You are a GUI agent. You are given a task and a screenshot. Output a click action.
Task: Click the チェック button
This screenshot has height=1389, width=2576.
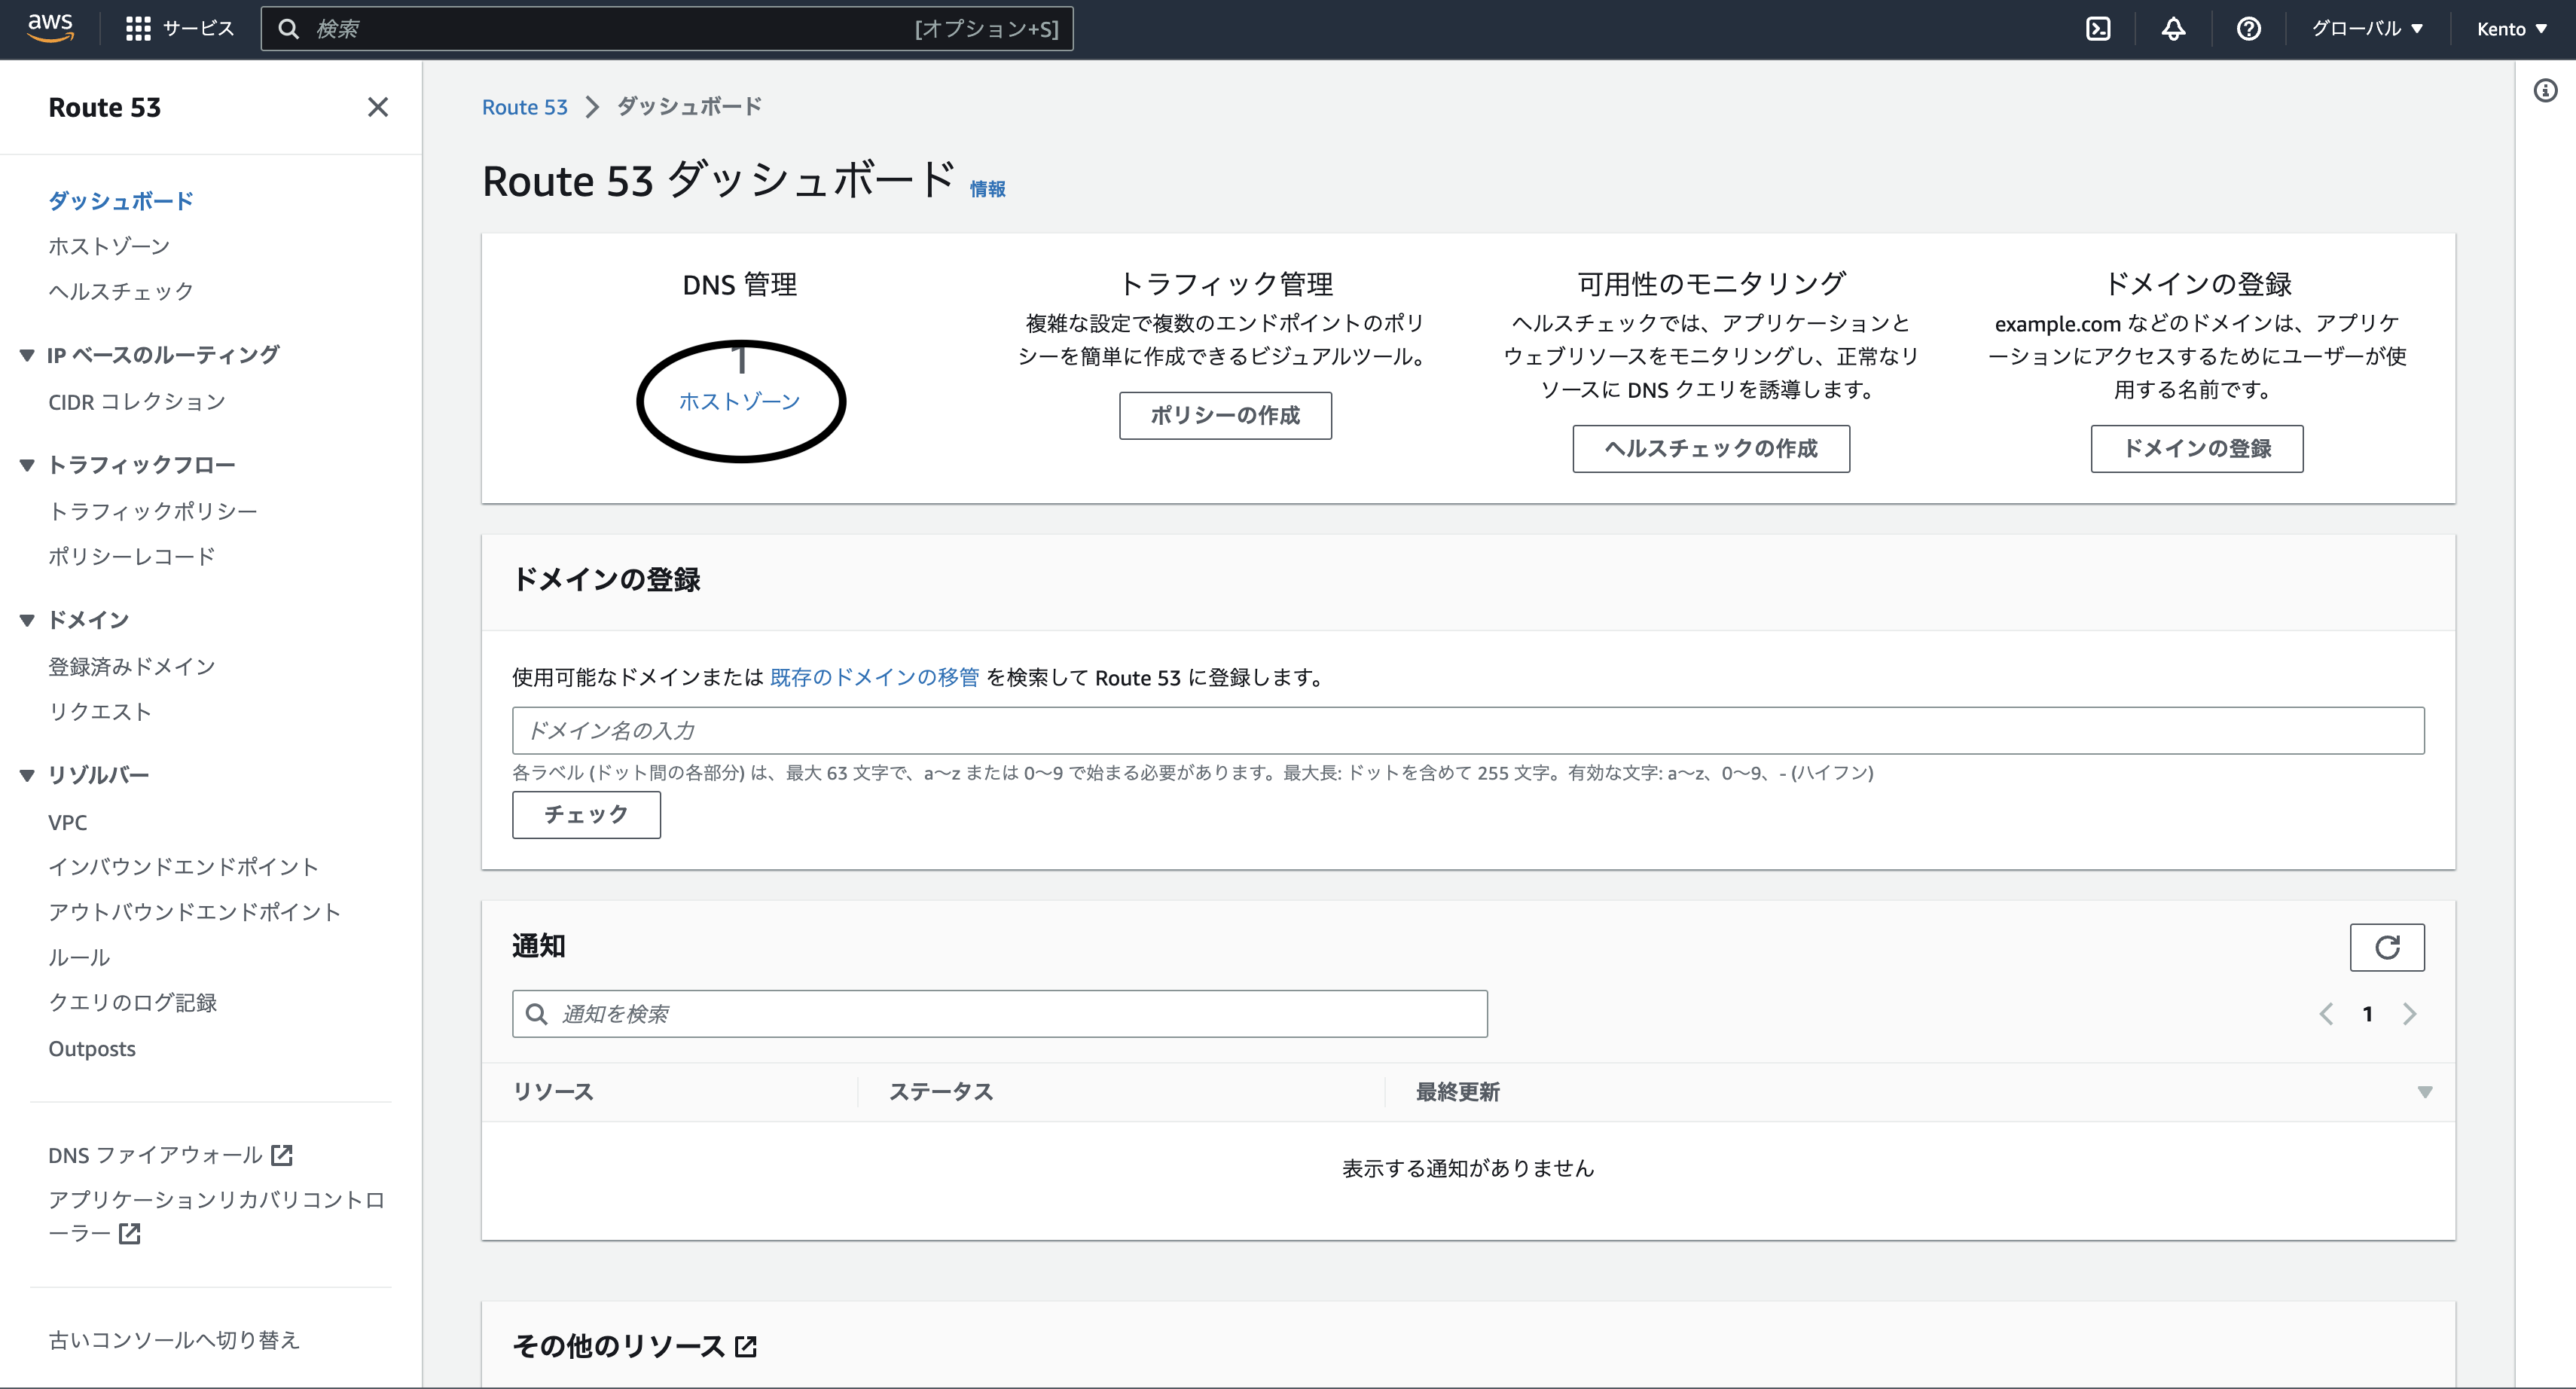[586, 814]
